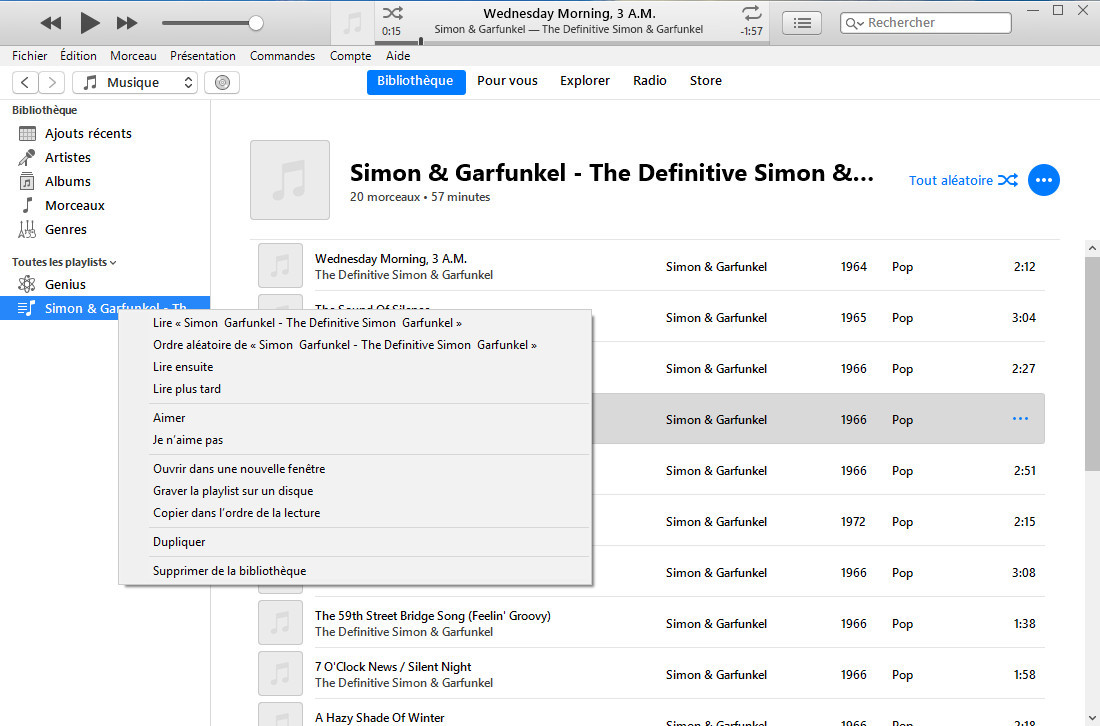Open the Présentation menu

(x=203, y=56)
